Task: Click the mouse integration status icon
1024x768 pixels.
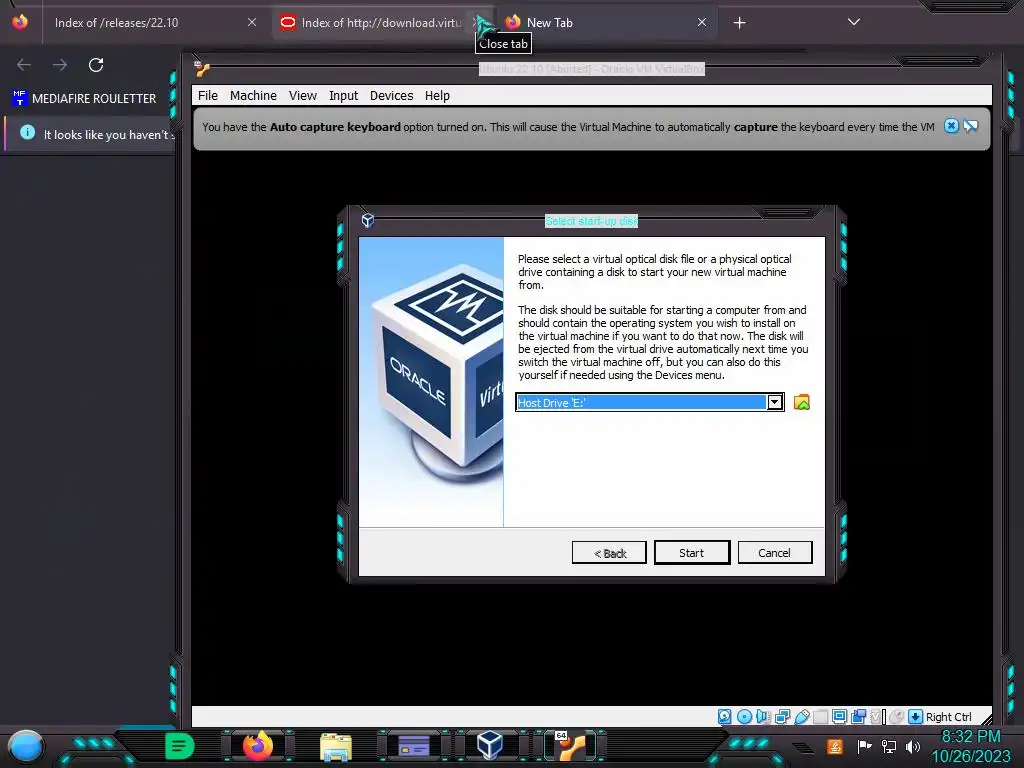Action: 897,716
